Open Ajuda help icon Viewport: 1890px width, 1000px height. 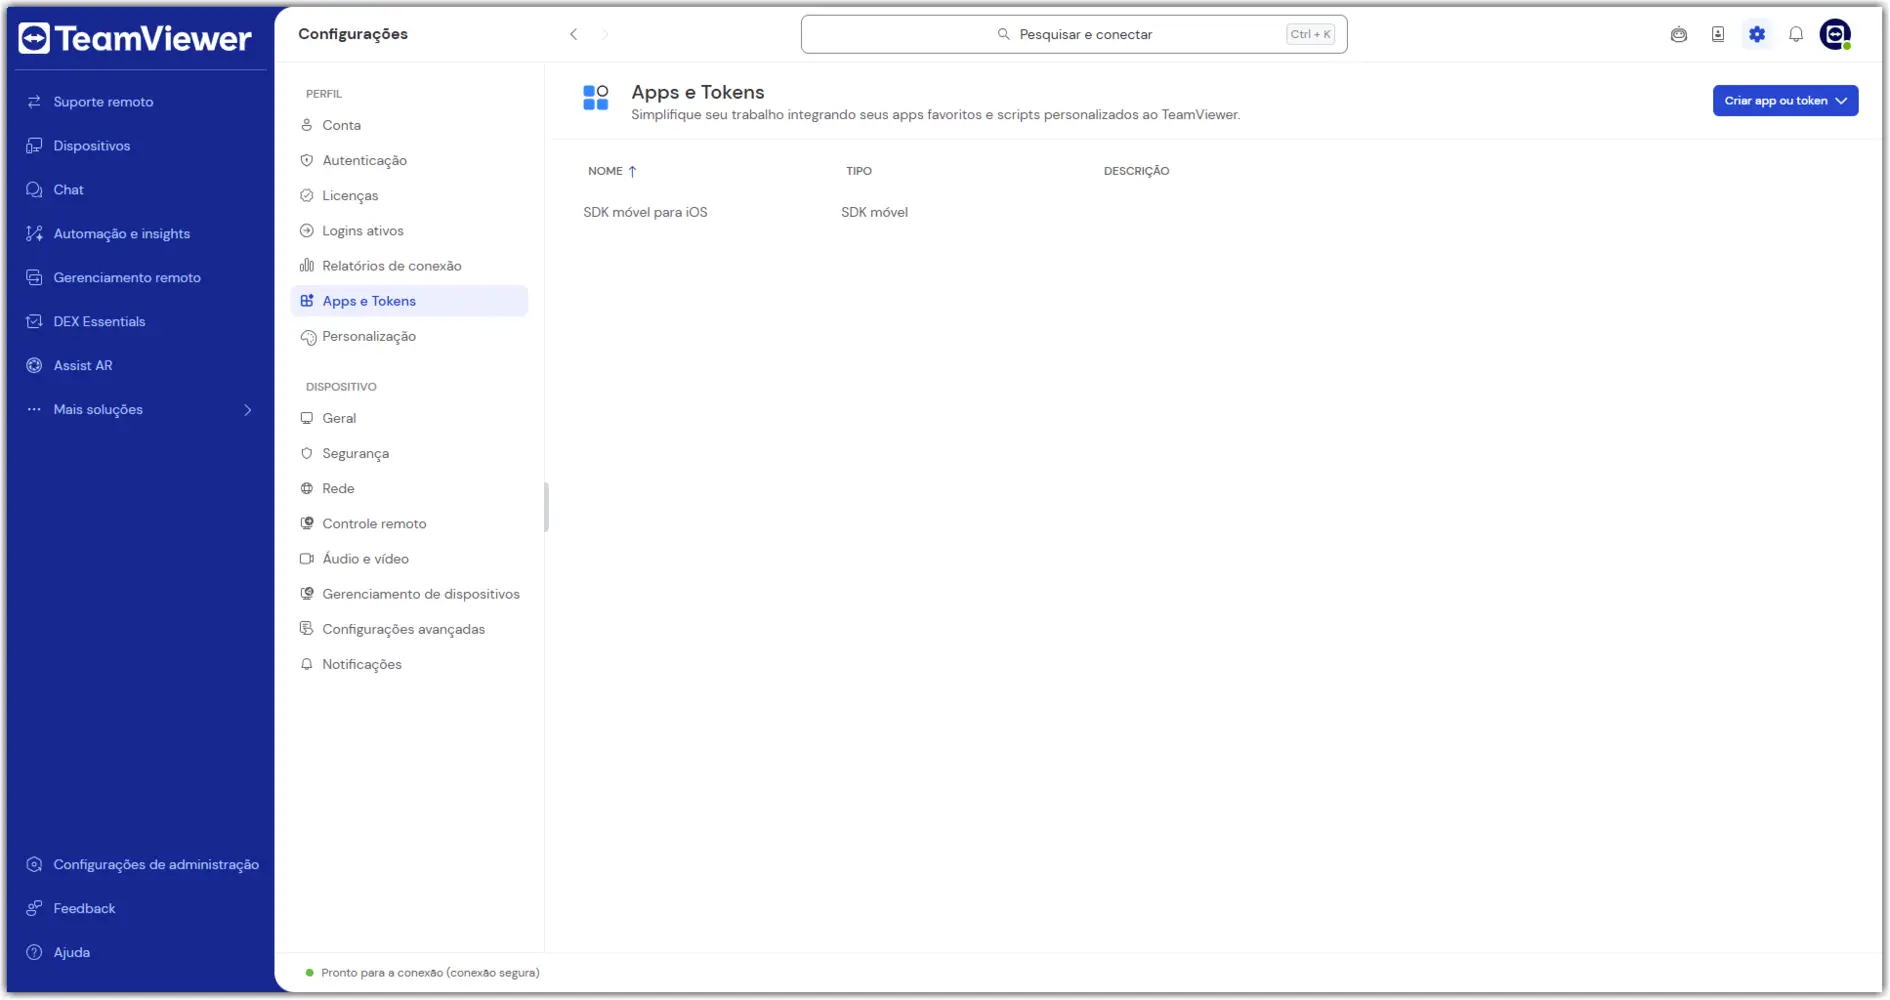[x=34, y=953]
